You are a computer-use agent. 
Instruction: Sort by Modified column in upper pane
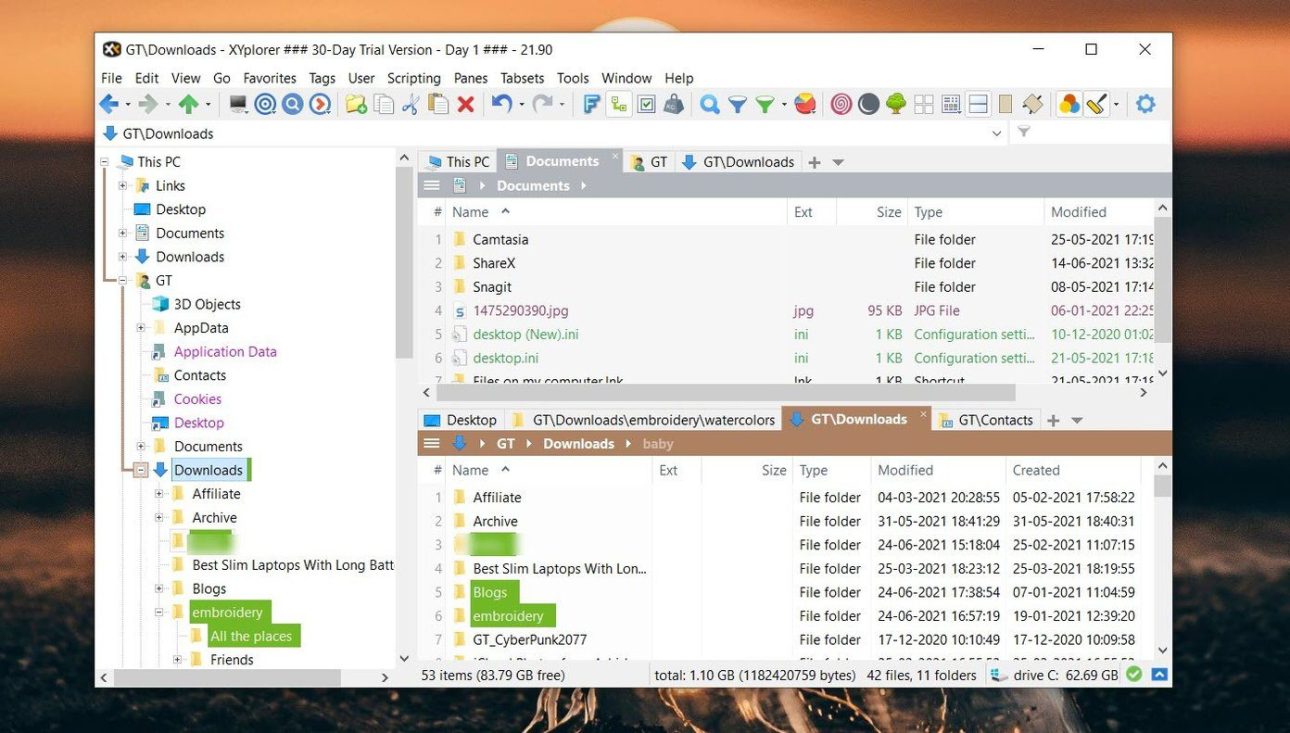(1078, 212)
